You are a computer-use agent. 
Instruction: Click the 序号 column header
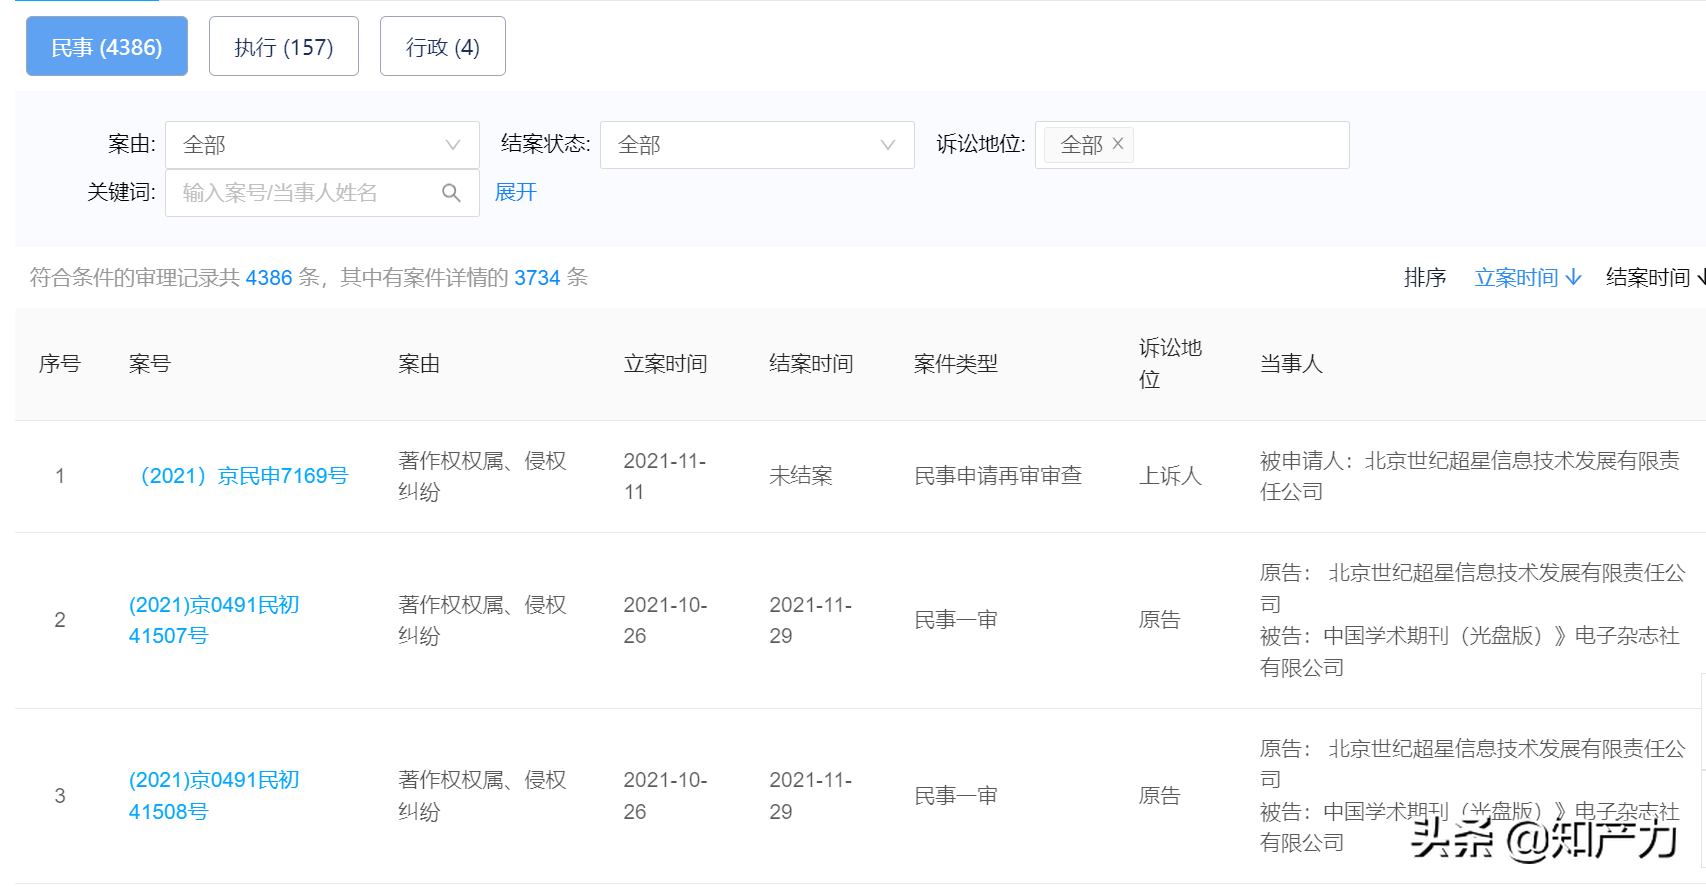60,364
